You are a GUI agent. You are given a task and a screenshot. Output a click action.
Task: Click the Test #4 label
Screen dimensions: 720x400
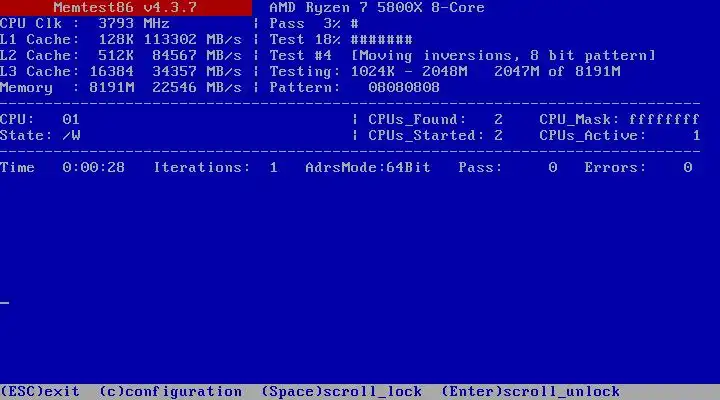(x=300, y=56)
